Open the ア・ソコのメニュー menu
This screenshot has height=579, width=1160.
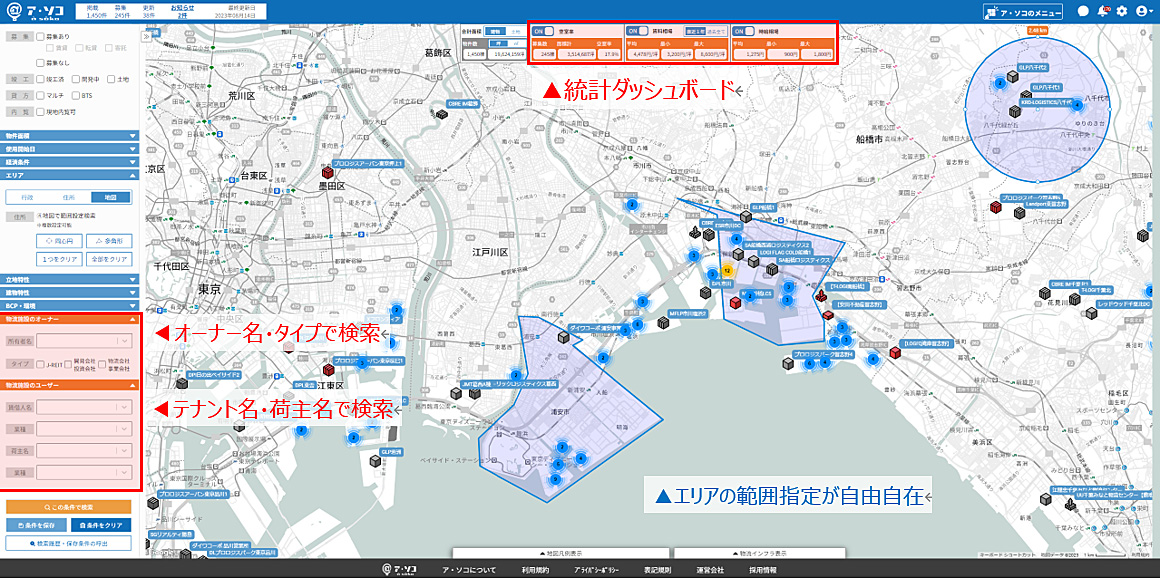pyautogui.click(x=1023, y=13)
